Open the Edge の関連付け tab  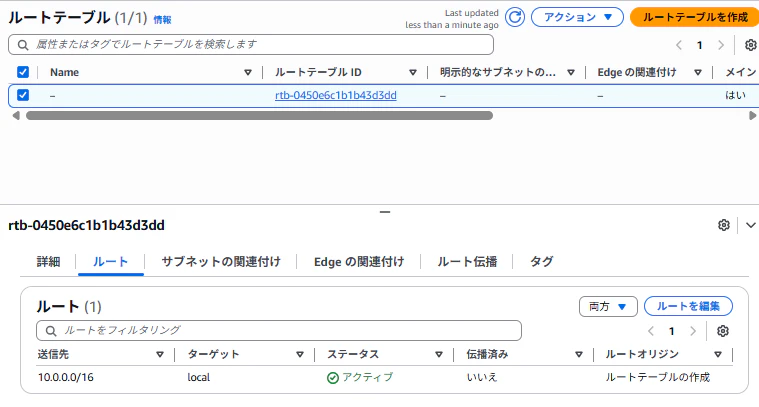click(359, 262)
